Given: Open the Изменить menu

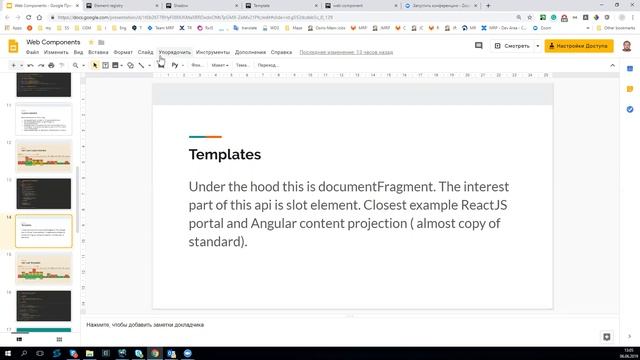Looking at the screenshot, I should [56, 52].
